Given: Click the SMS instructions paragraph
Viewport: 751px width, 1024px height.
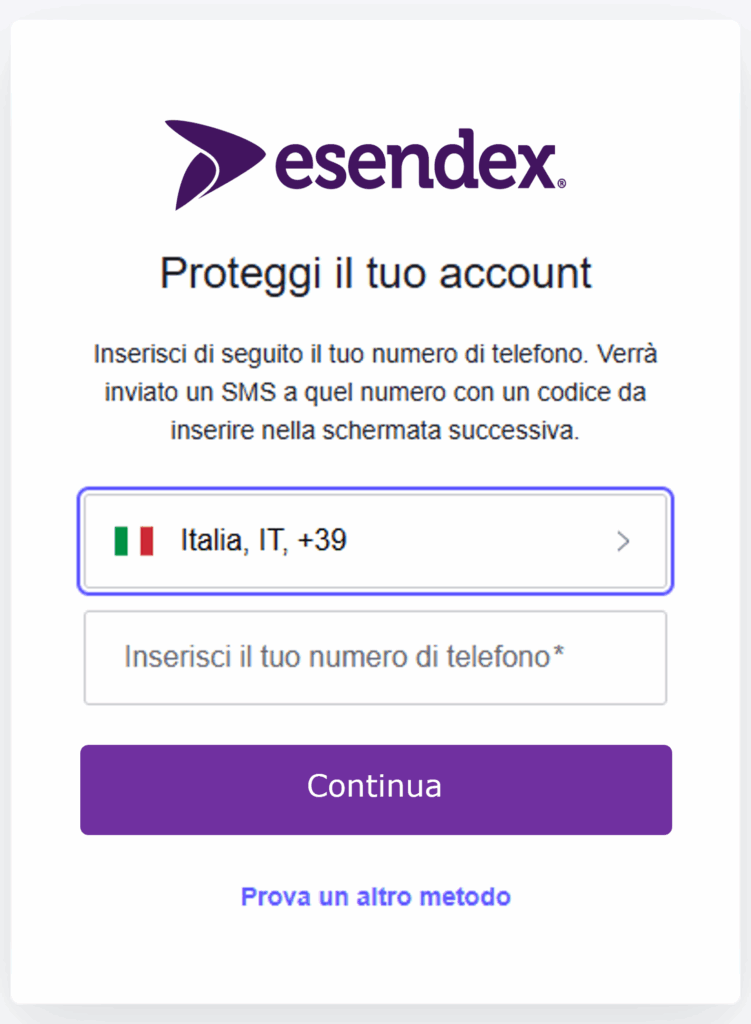Looking at the screenshot, I should pos(375,393).
